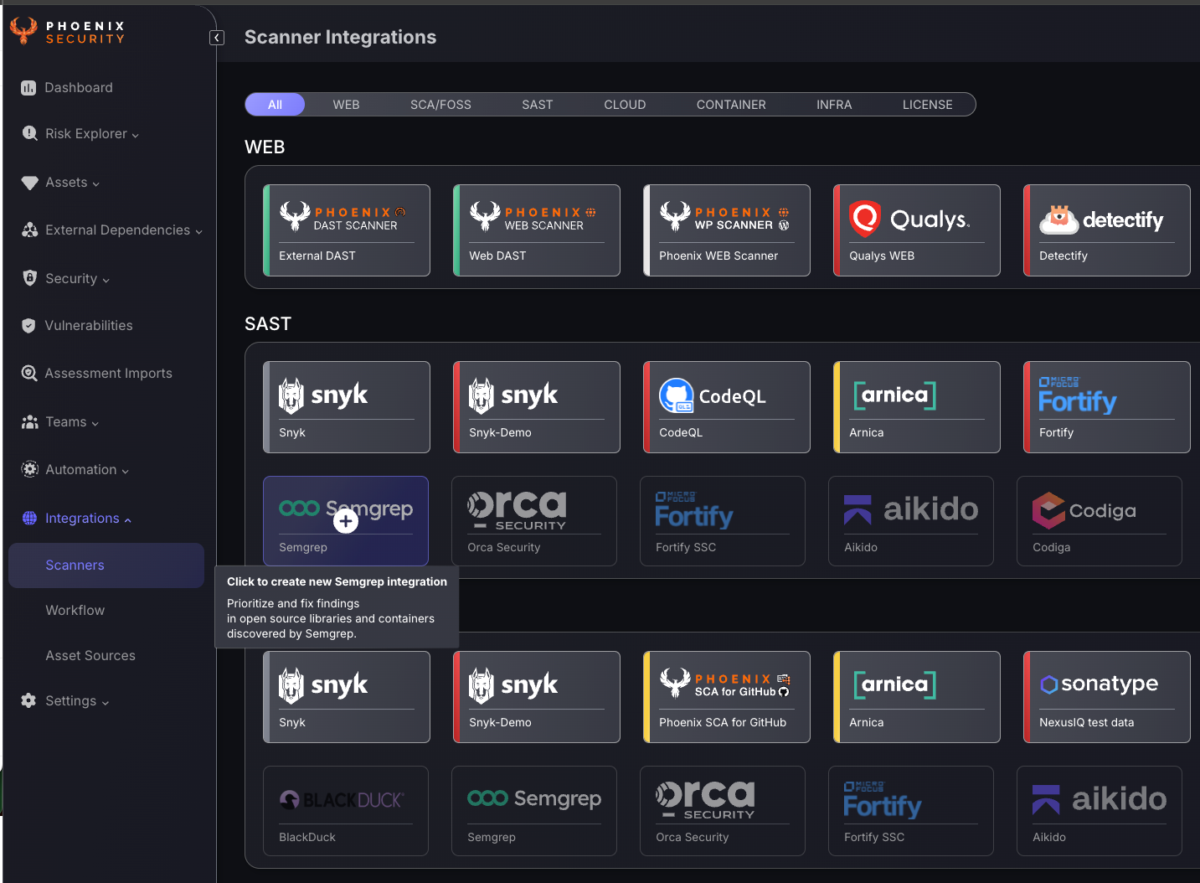Click the Codiga logo icon
Image resolution: width=1200 pixels, height=883 pixels.
coord(1048,511)
